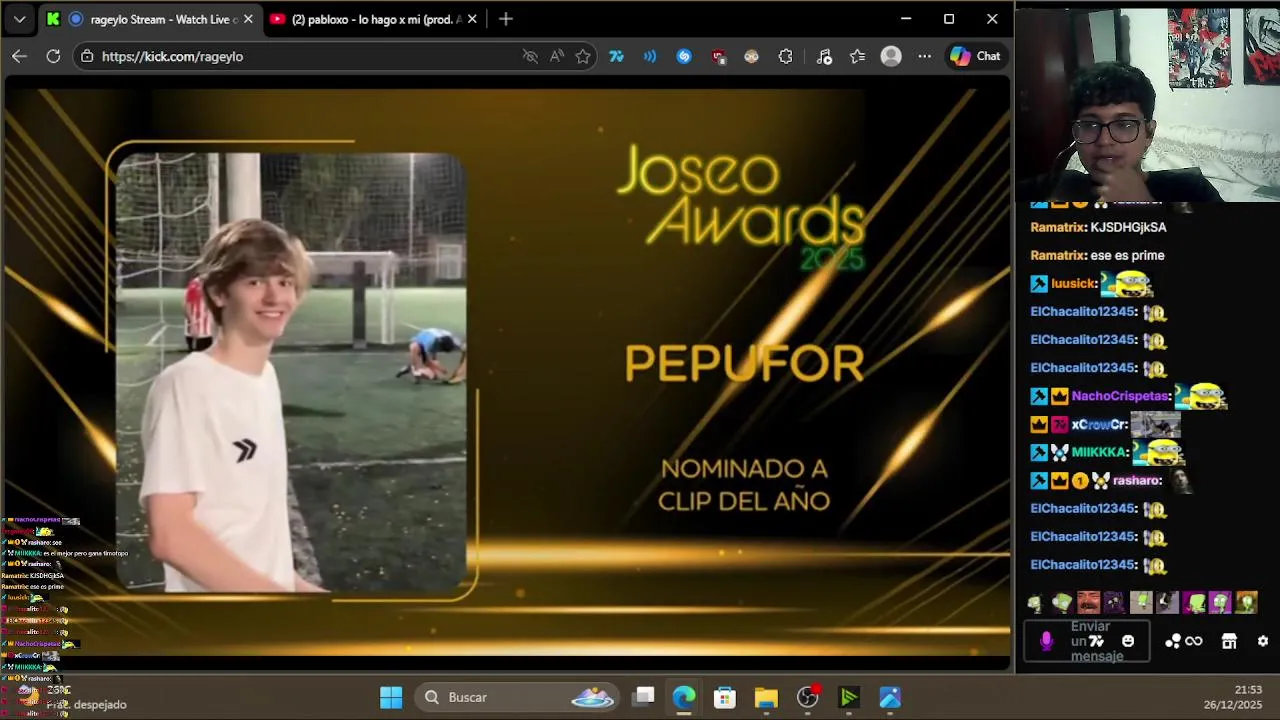Open 7TV emote menu in chat input
This screenshot has width=1280, height=720.
(x=1096, y=641)
